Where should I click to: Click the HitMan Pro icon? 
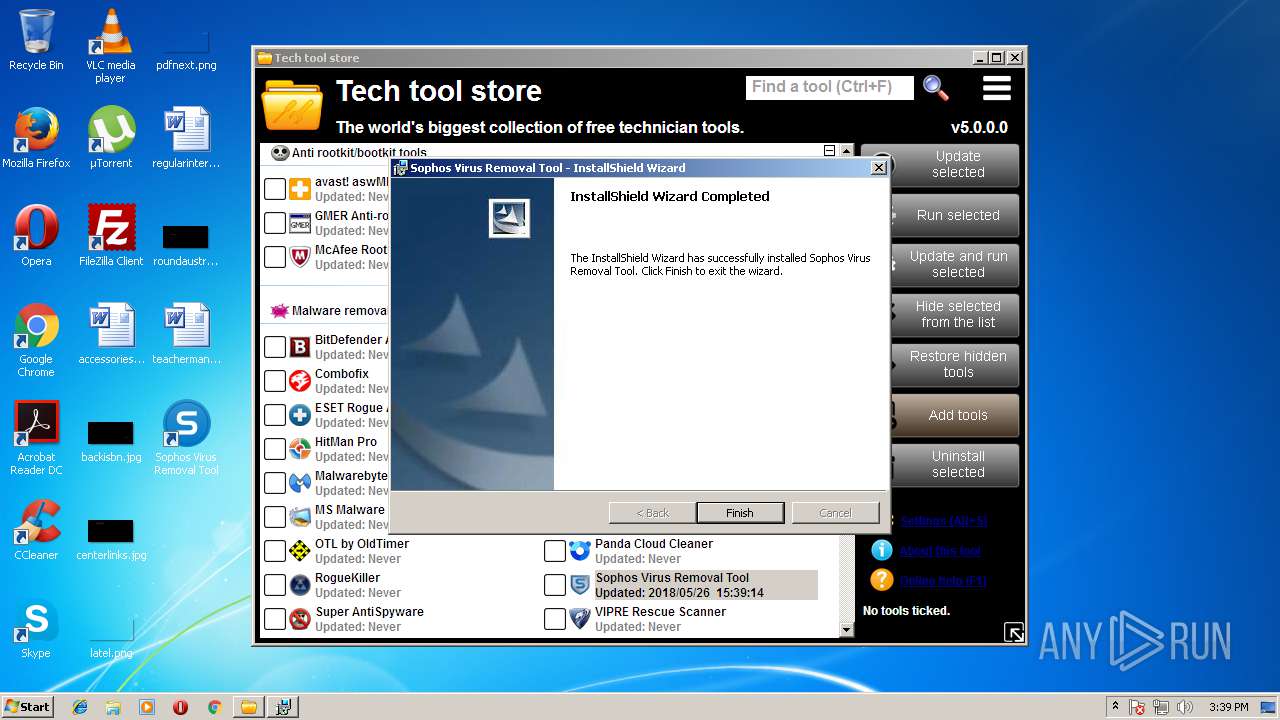[x=299, y=449]
